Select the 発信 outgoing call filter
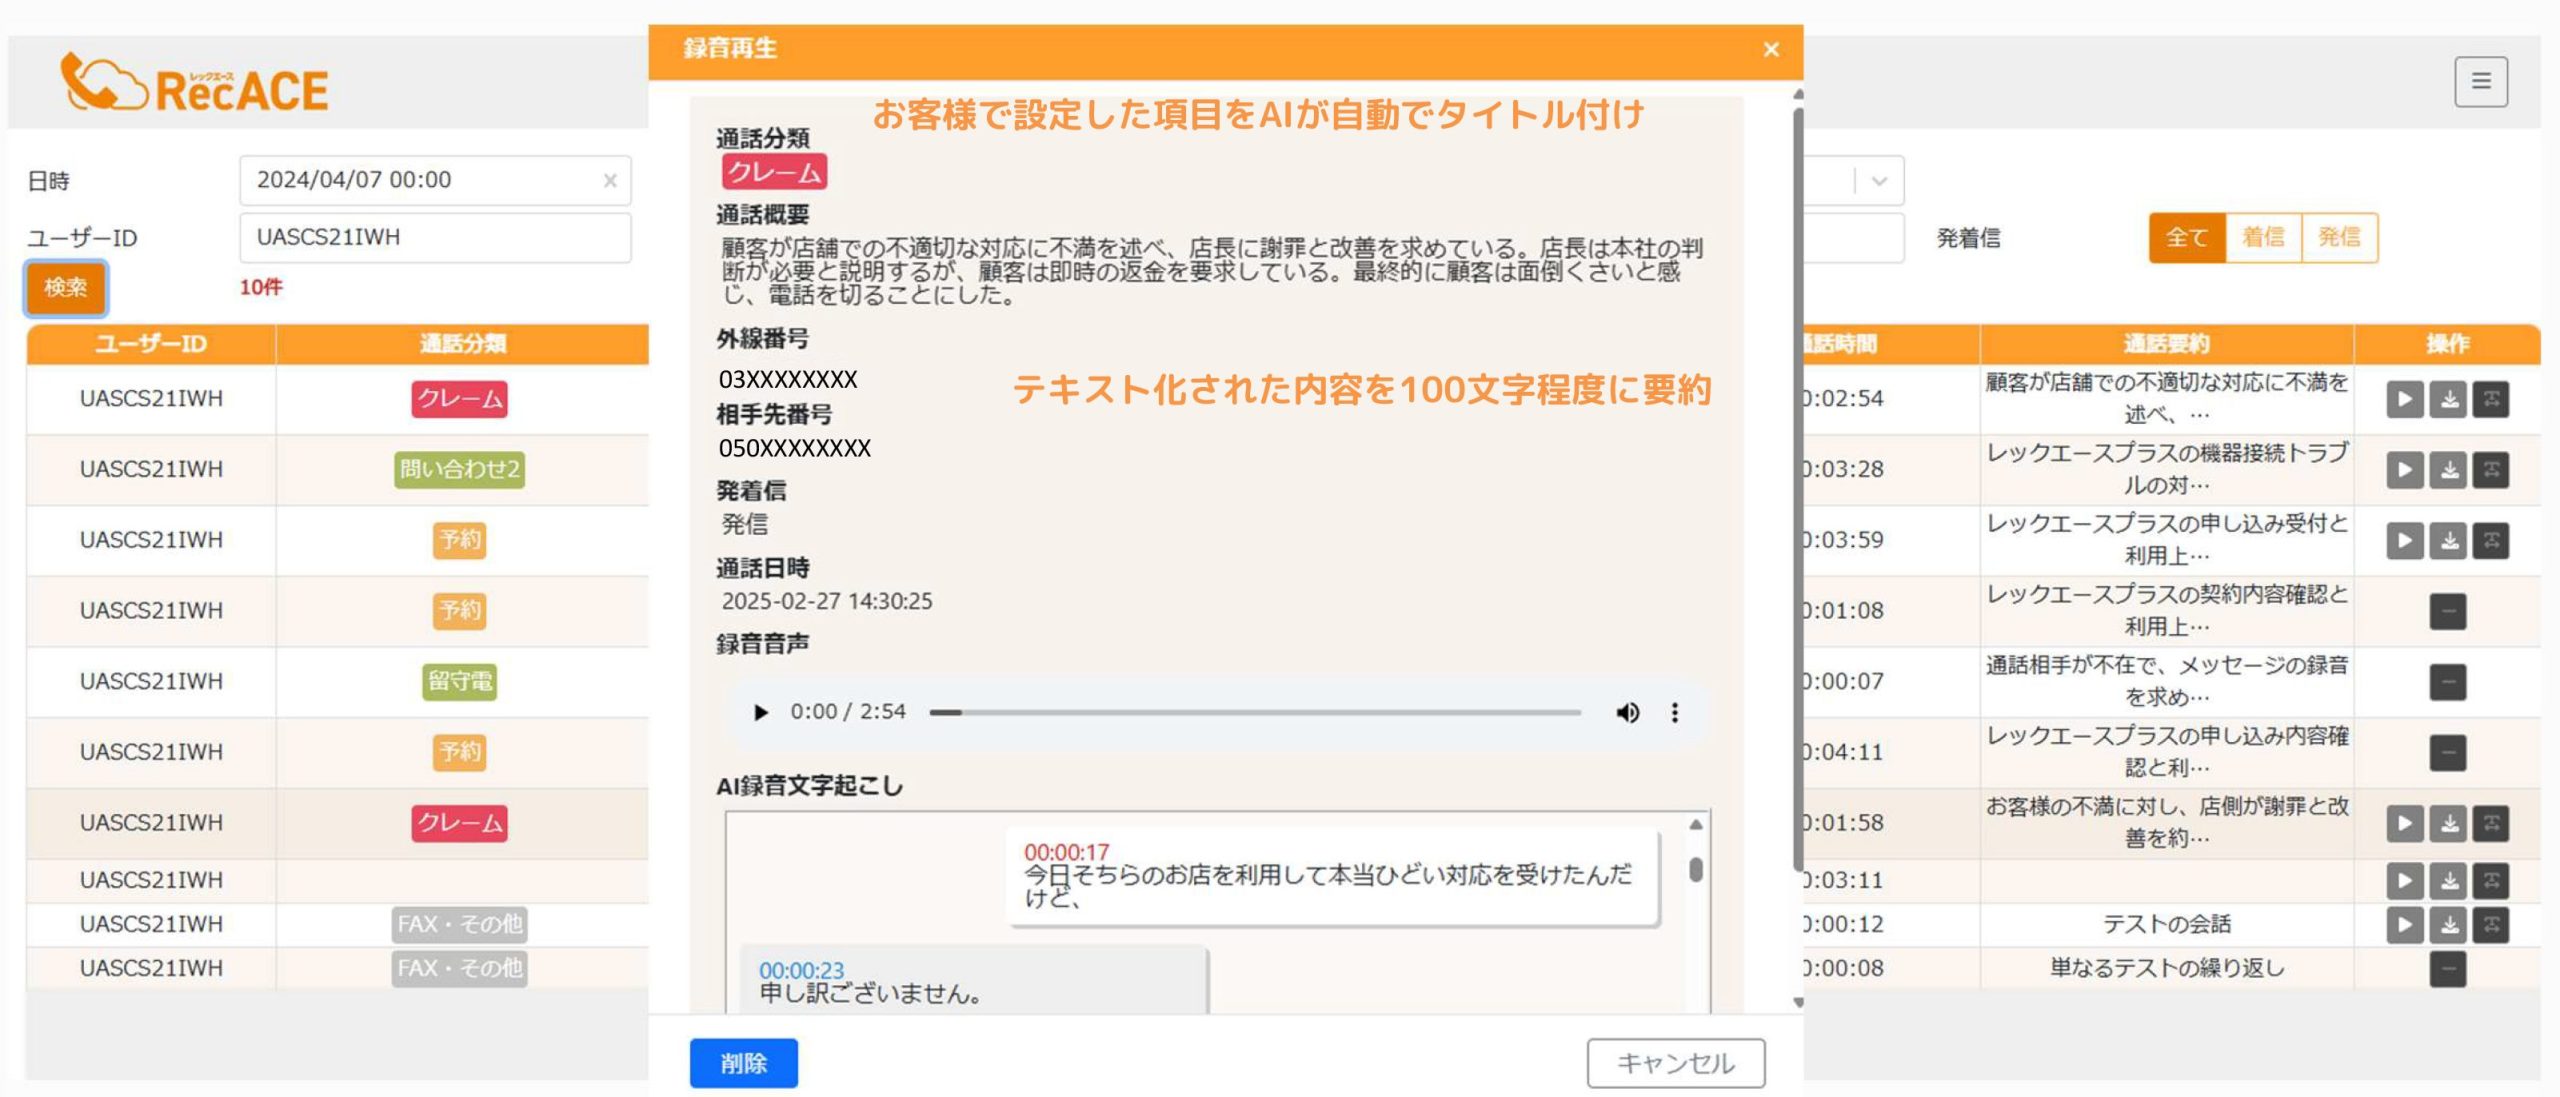Screen dimensions: 2560x1097 [x=2340, y=237]
